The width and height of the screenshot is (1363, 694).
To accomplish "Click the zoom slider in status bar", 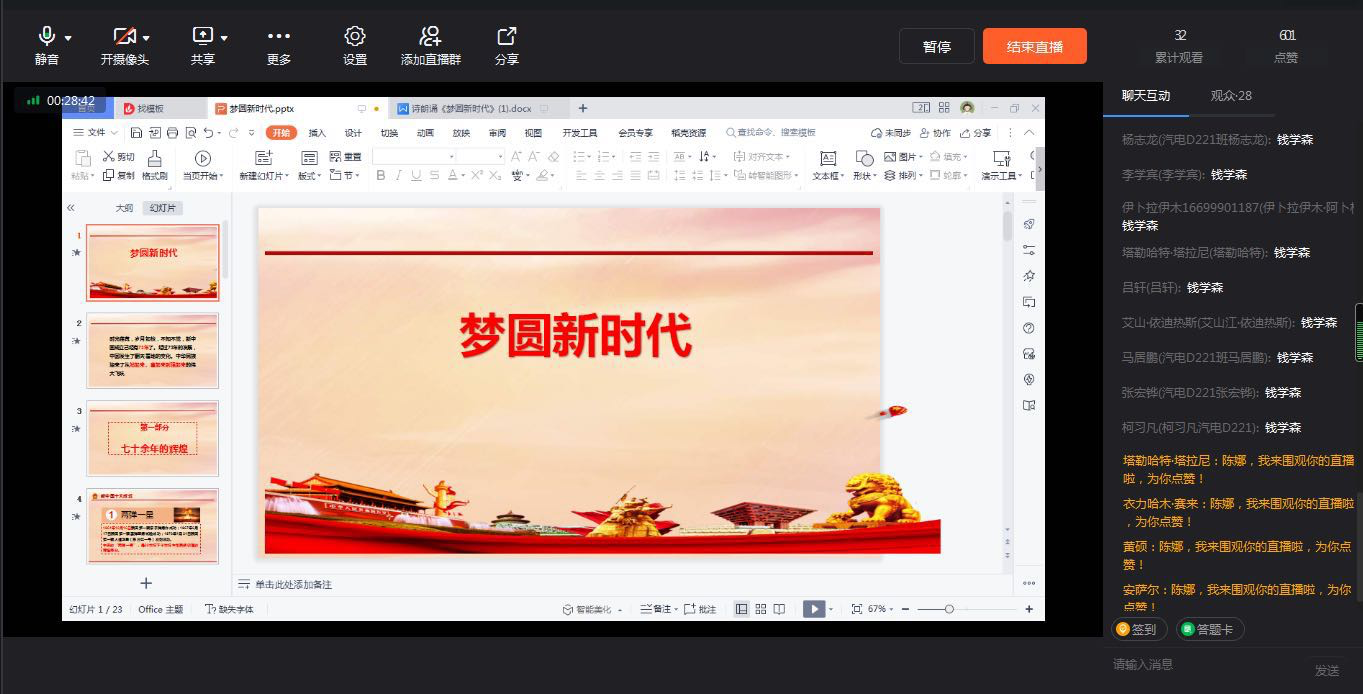I will tap(949, 609).
